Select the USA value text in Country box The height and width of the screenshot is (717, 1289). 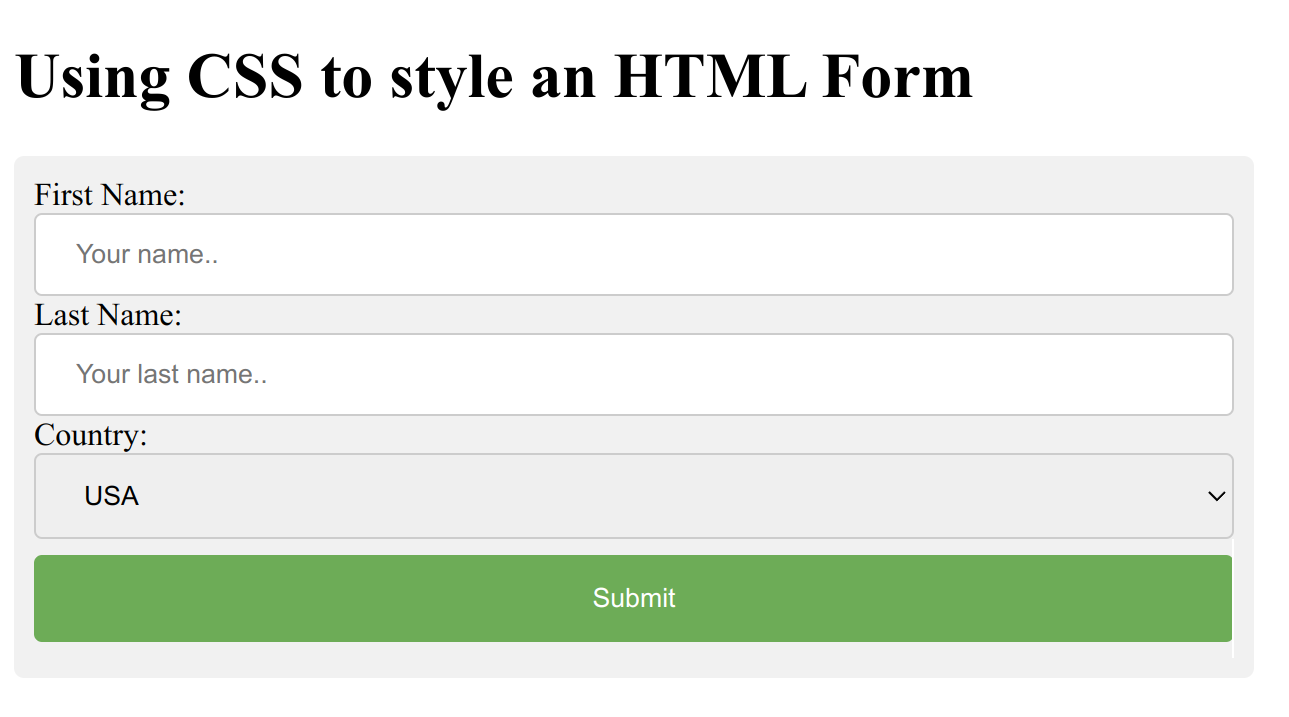111,496
